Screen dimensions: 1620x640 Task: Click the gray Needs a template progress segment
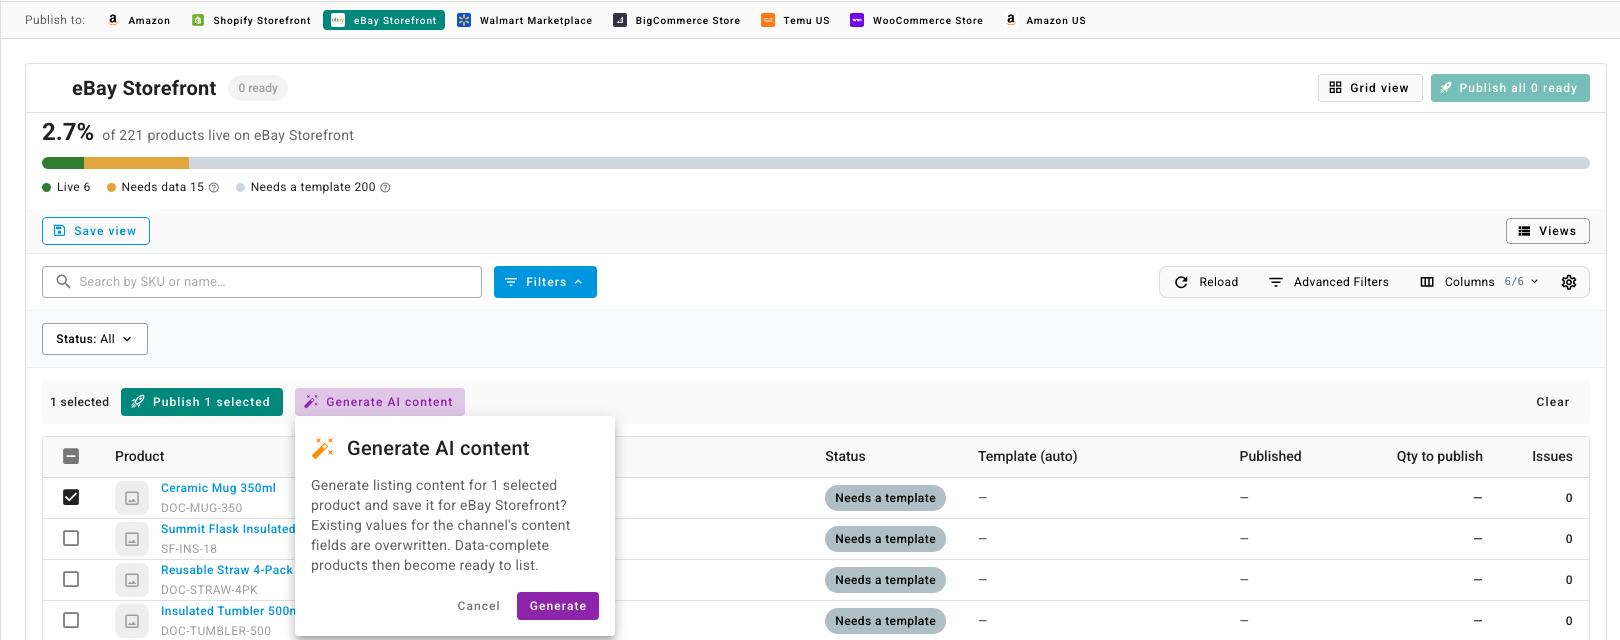point(889,163)
